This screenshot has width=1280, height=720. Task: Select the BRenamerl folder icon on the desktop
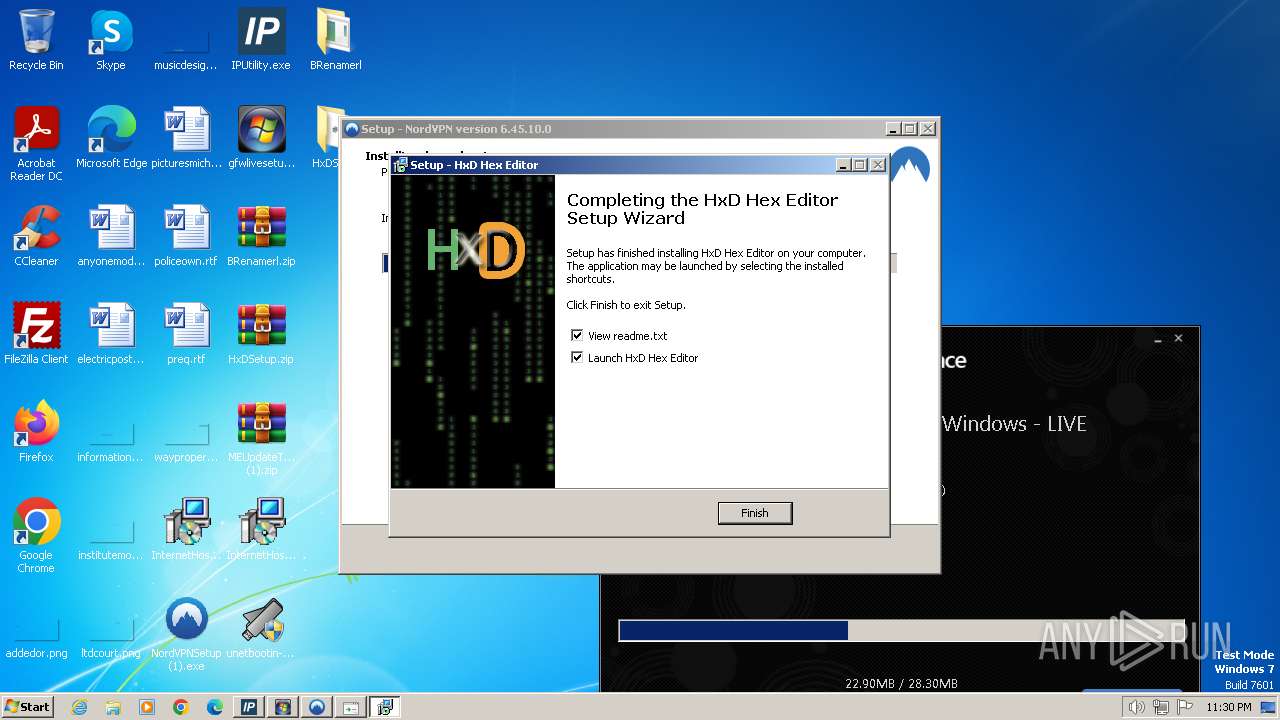[336, 40]
